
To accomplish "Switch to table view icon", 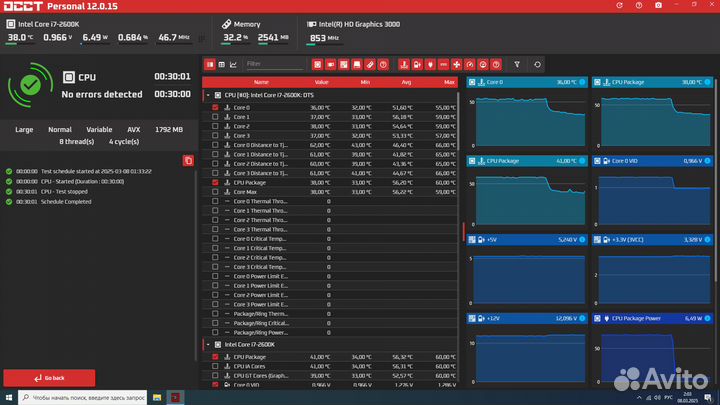I will 221,64.
